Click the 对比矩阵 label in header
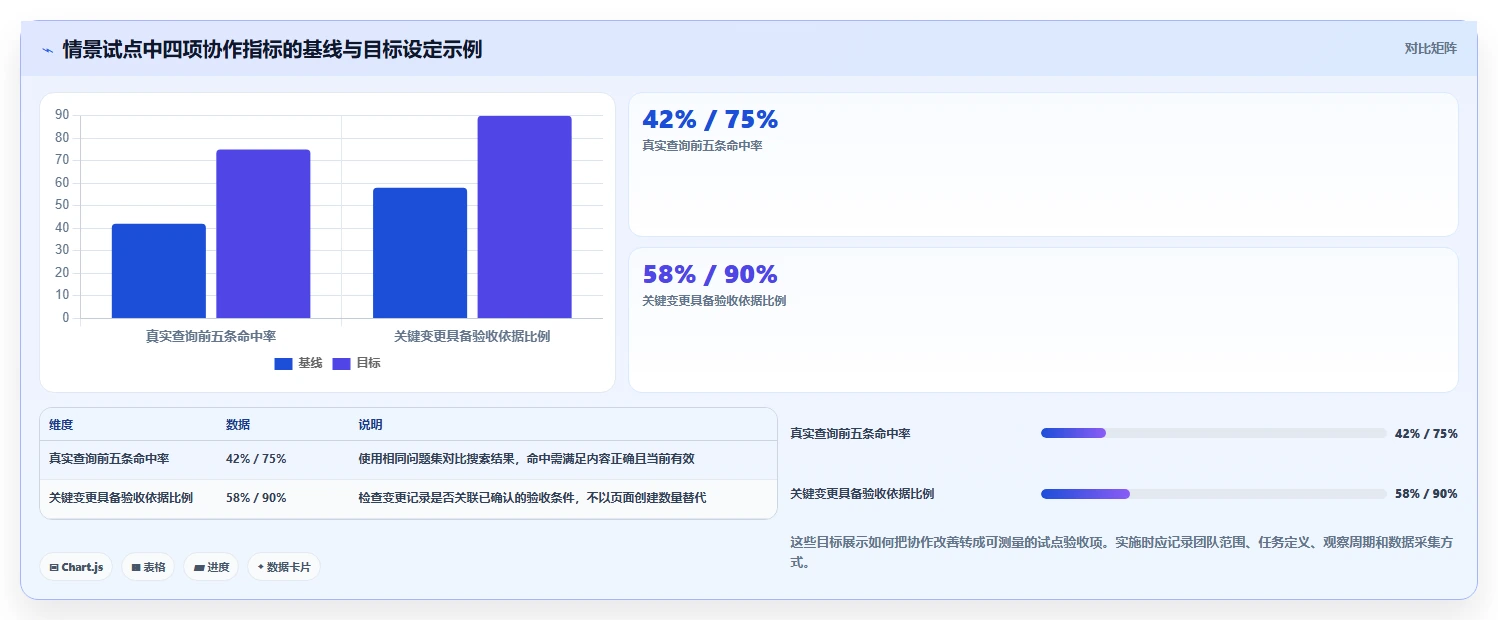The height and width of the screenshot is (620, 1498). 1431,48
